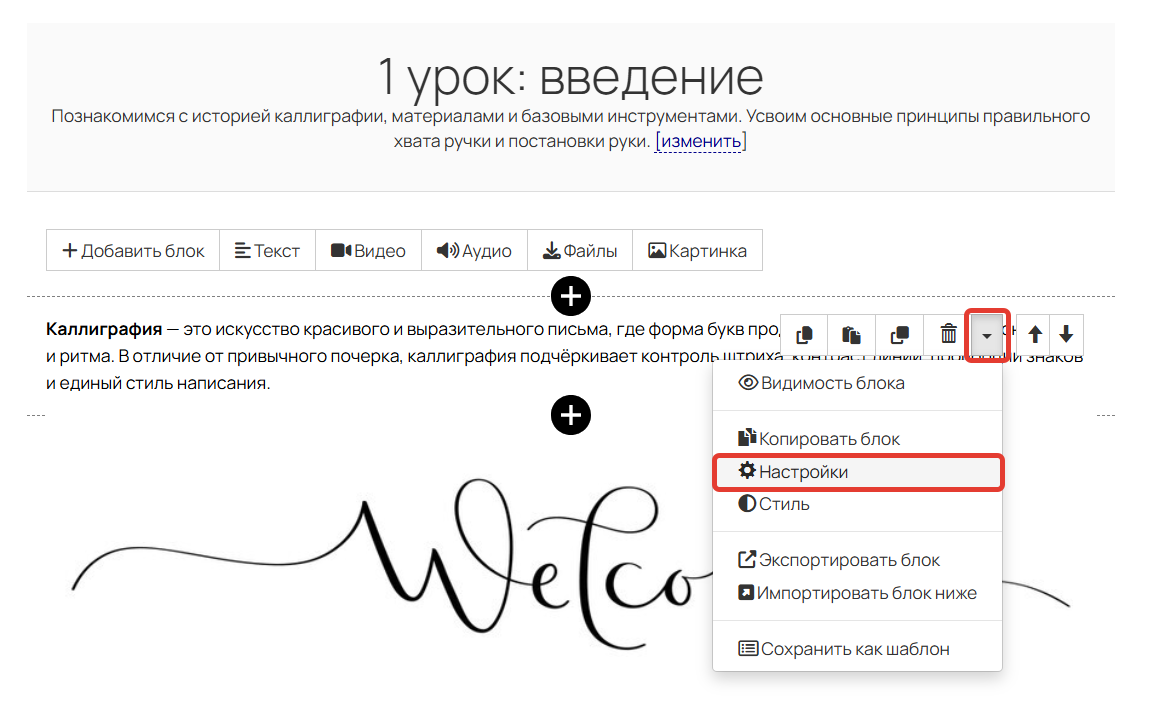
Task: Move the block down with the arrow icon
Action: coord(1066,334)
